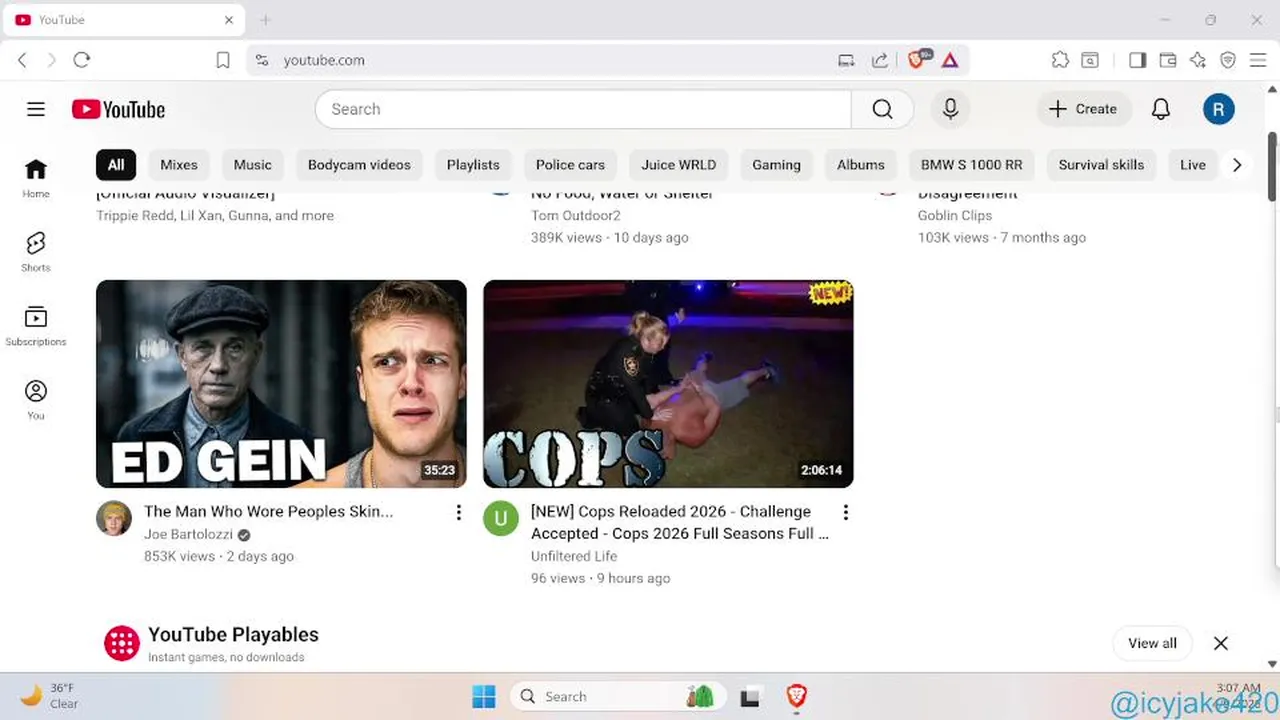Open the Windows Start menu
The height and width of the screenshot is (720, 1280).
coord(484,696)
